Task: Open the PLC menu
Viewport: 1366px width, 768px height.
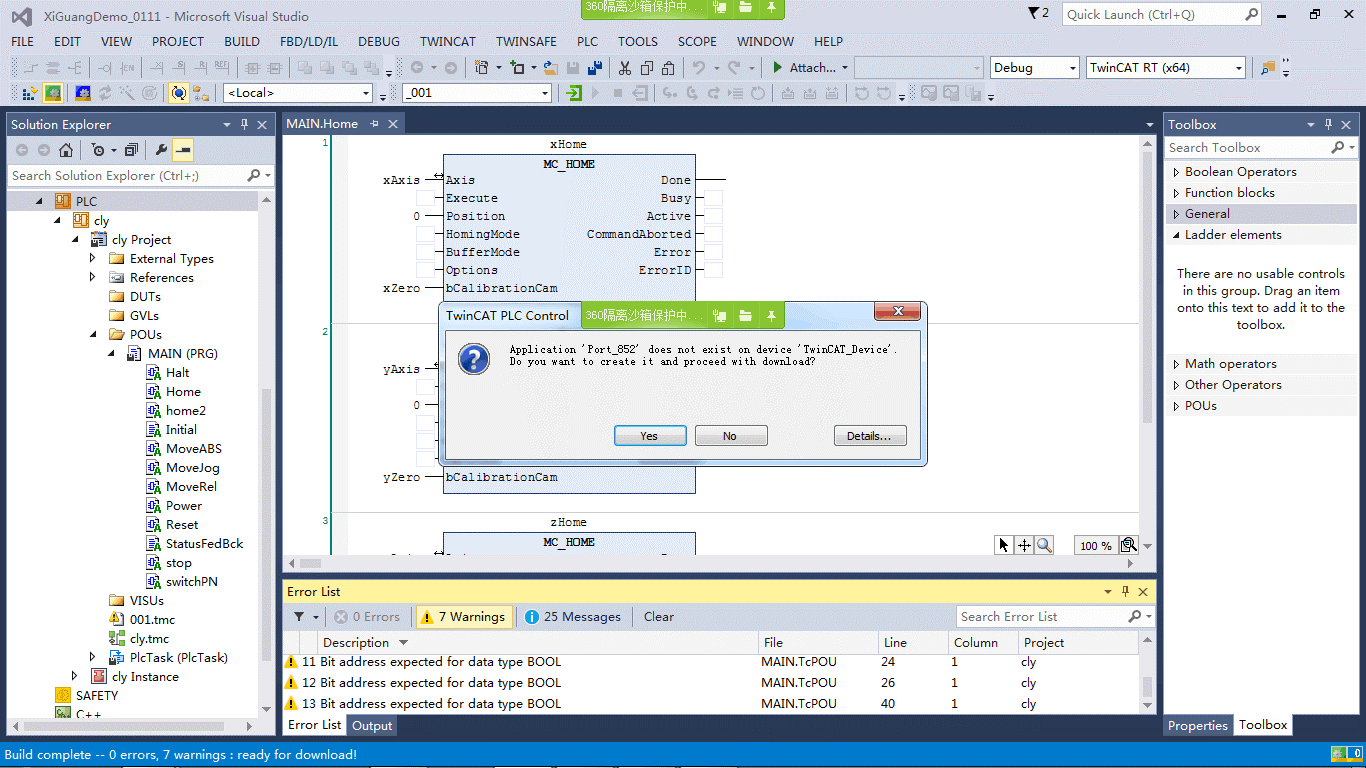Action: (x=587, y=42)
